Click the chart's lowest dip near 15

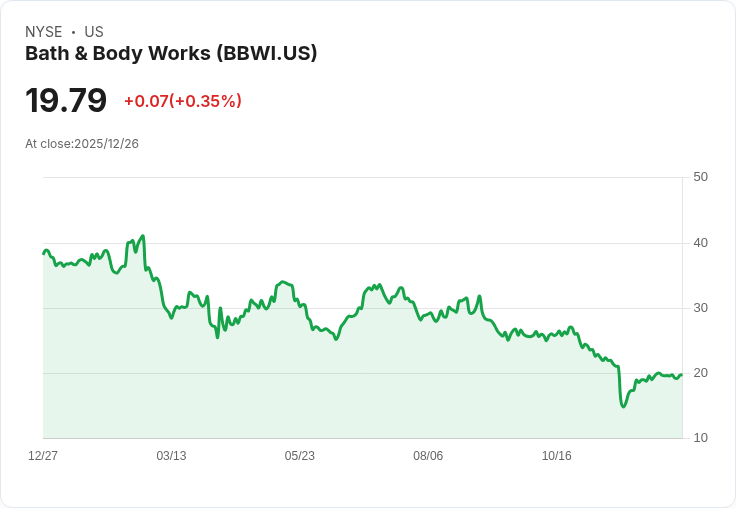tap(623, 407)
